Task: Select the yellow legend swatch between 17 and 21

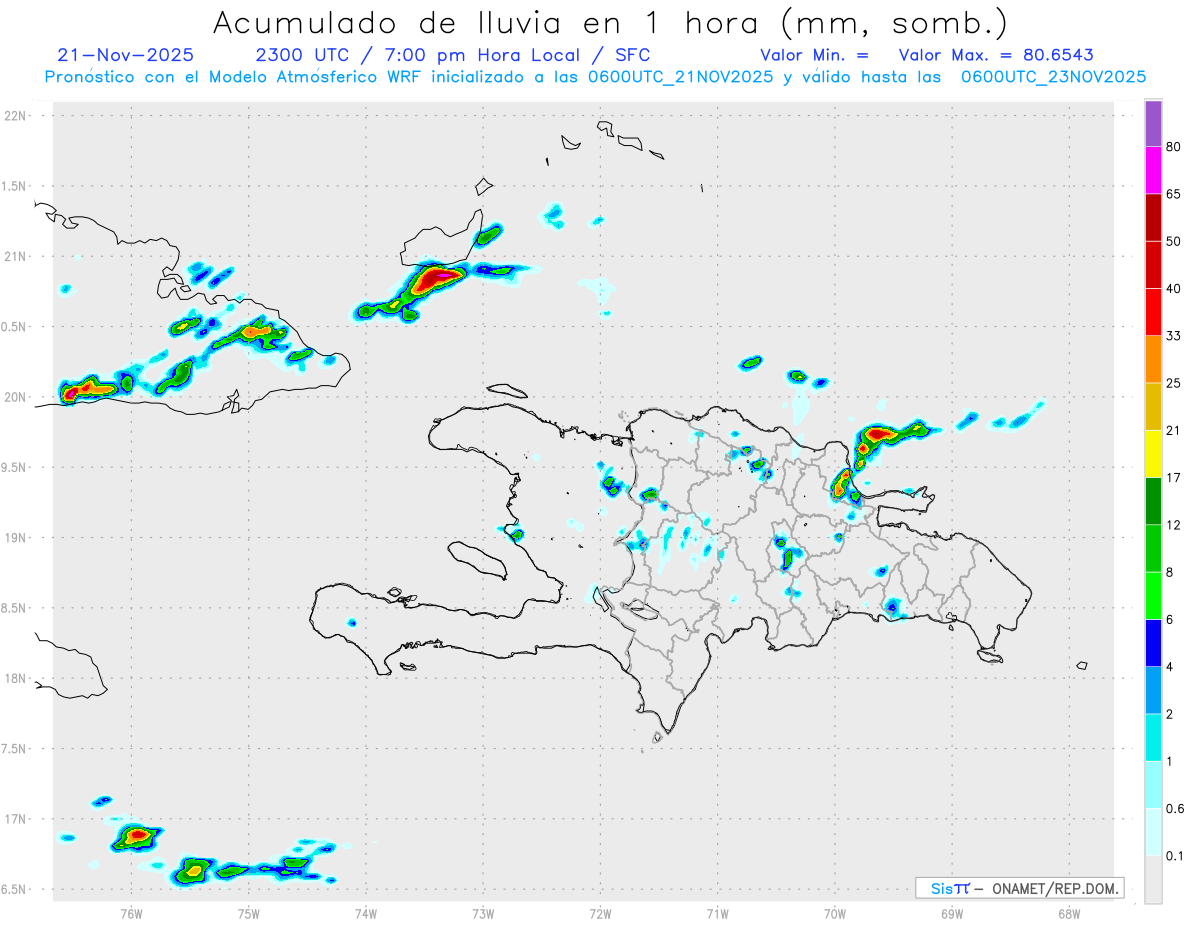Action: tap(1153, 455)
